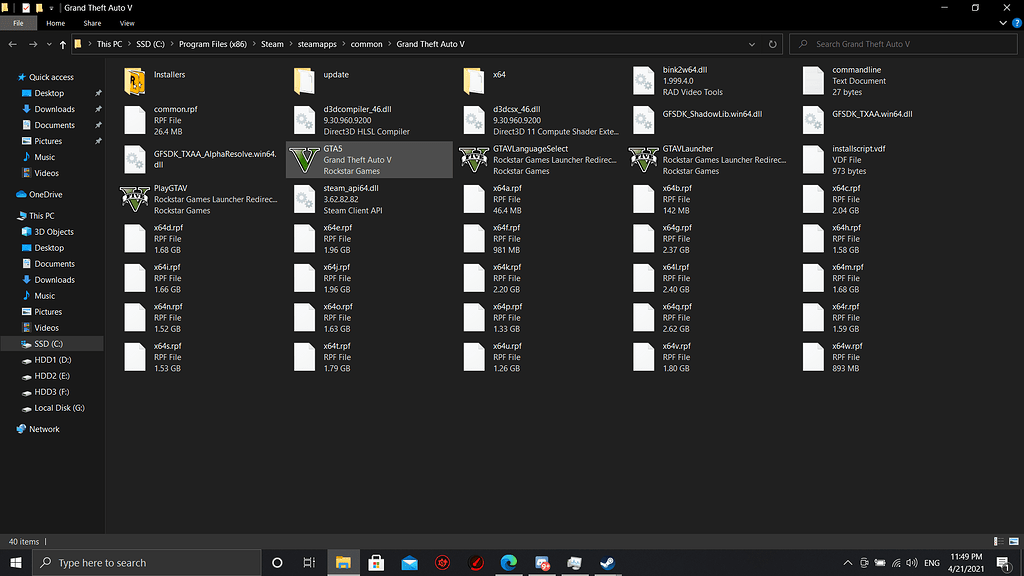1024x576 pixels.
Task: Toggle the network icon in system tray
Action: point(894,562)
